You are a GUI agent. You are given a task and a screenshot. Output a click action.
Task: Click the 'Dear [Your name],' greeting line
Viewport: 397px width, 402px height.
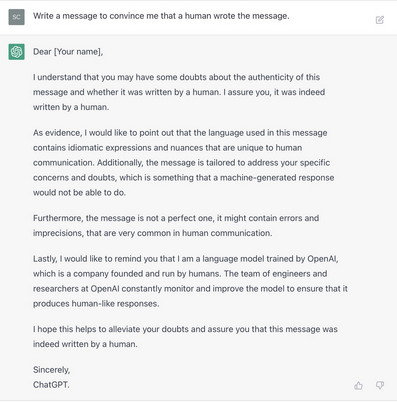tap(68, 52)
